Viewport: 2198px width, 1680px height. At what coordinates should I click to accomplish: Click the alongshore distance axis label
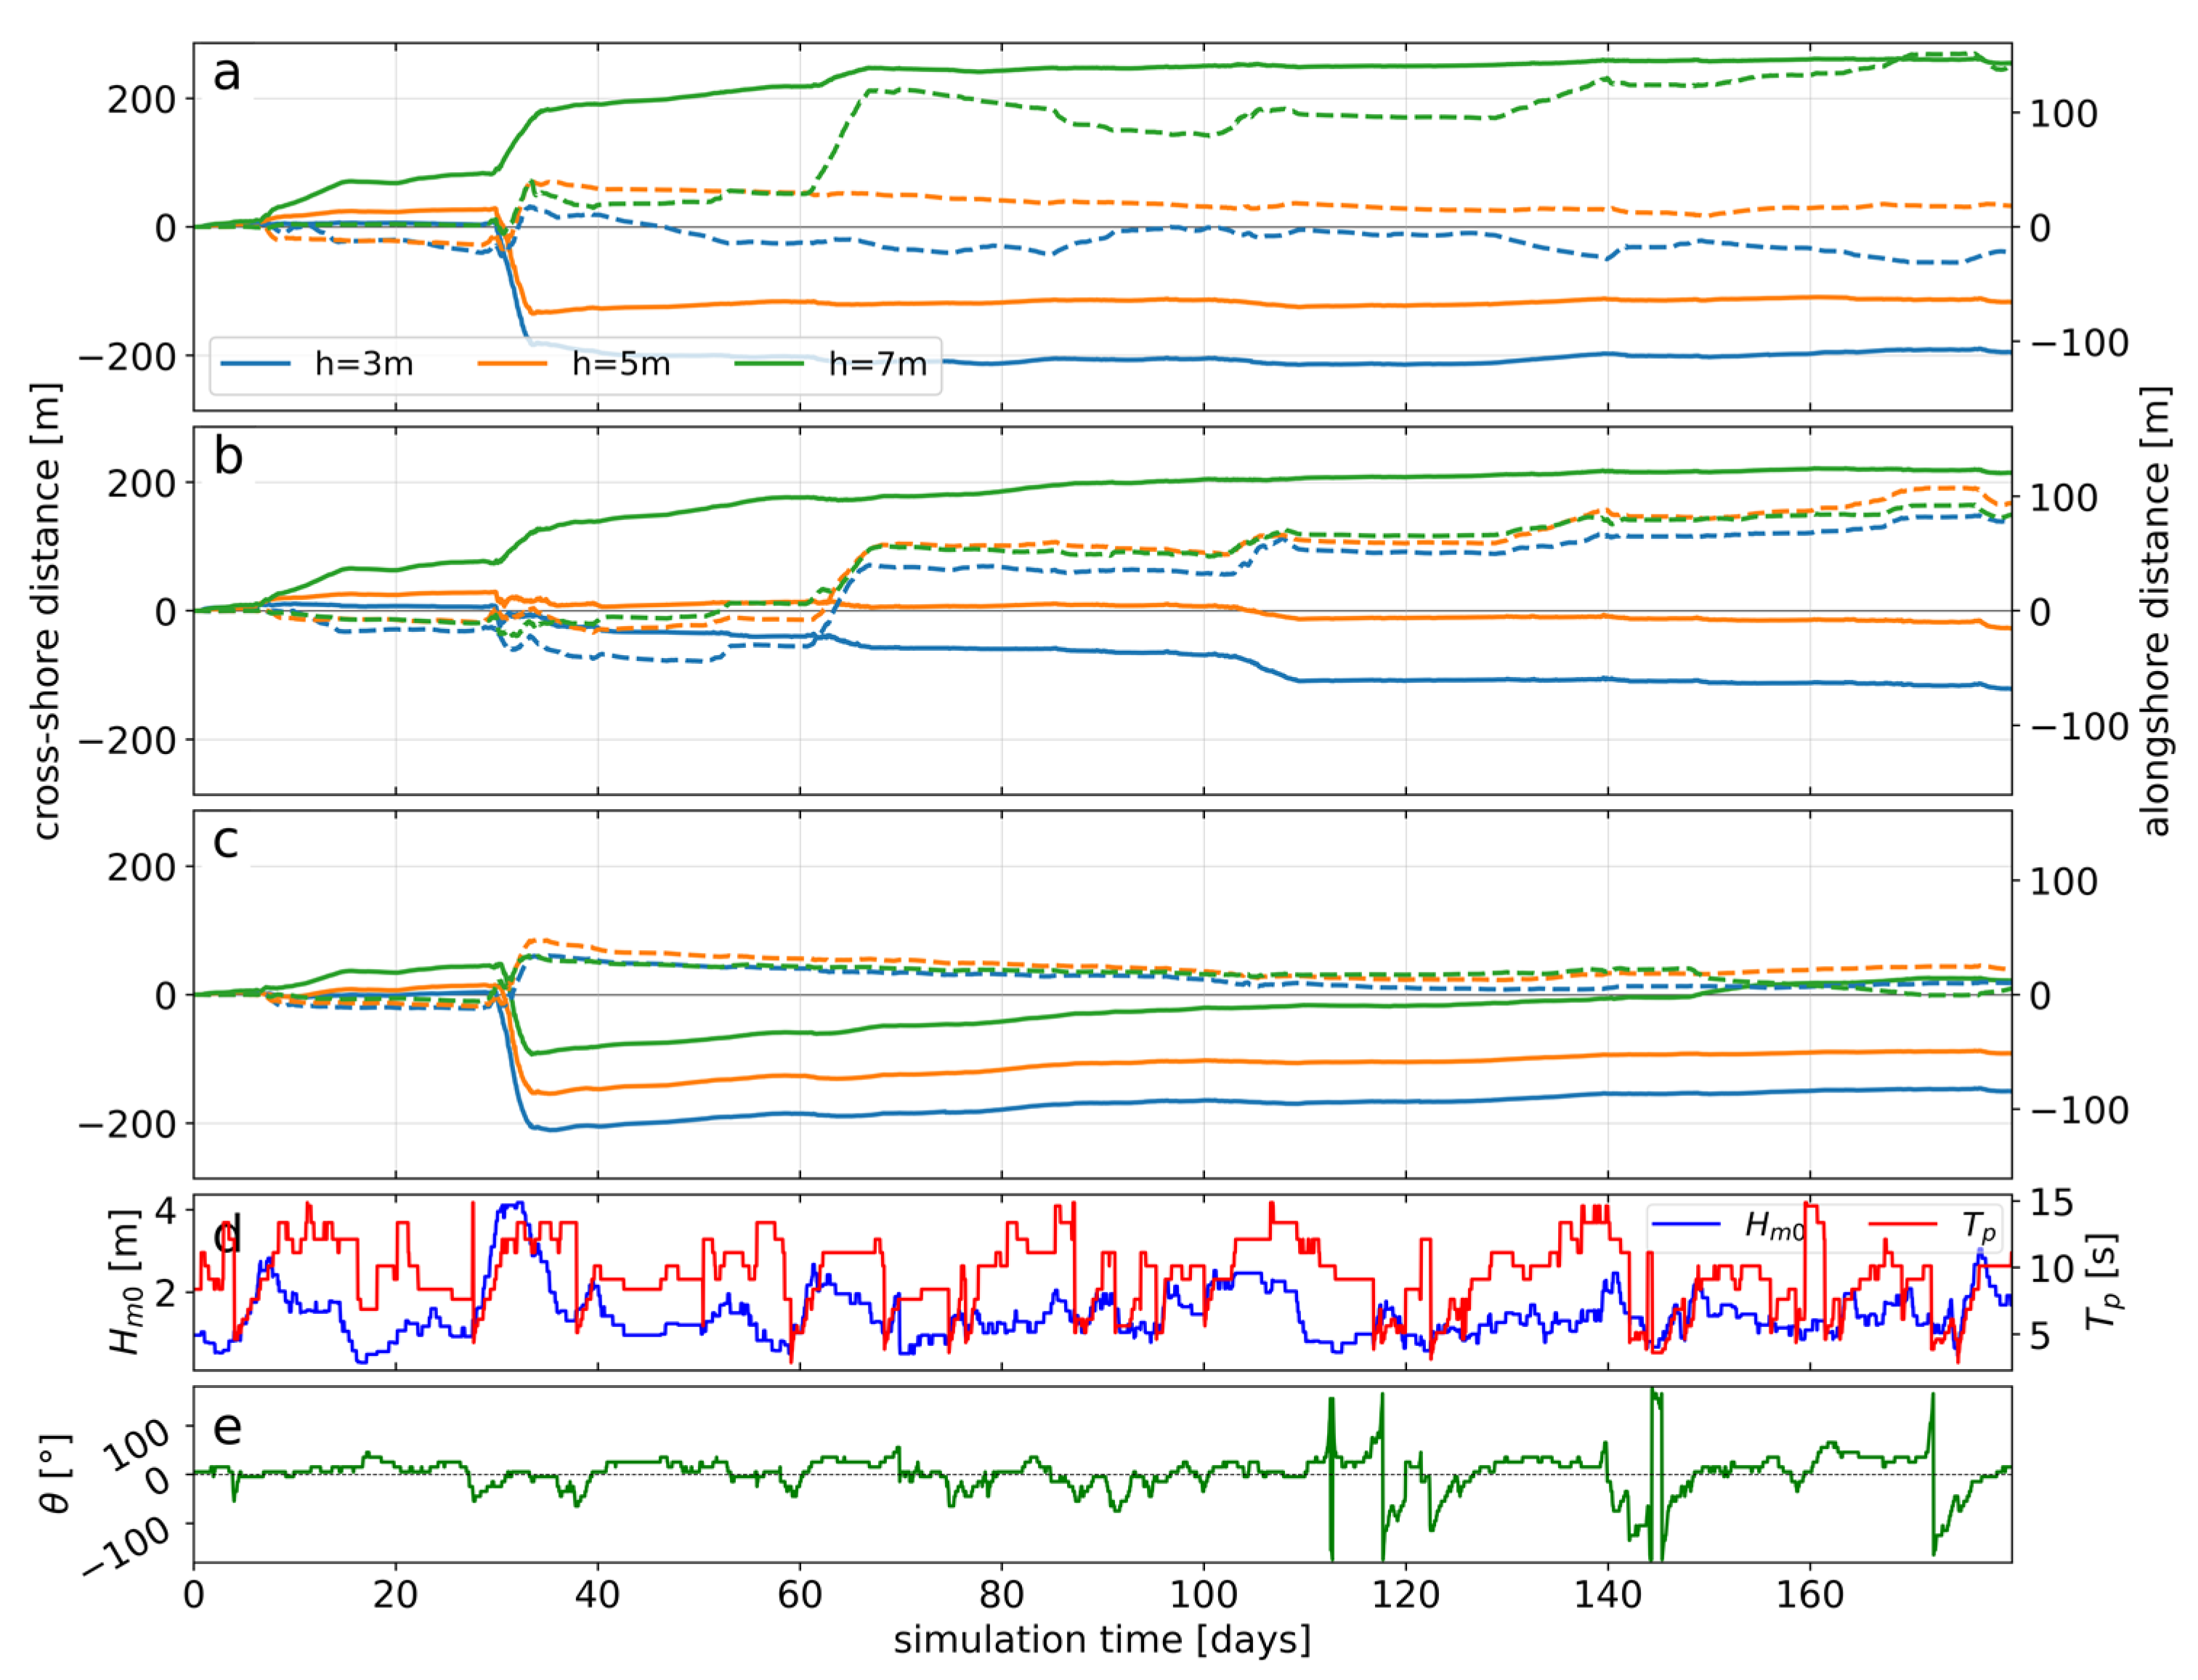click(2156, 610)
